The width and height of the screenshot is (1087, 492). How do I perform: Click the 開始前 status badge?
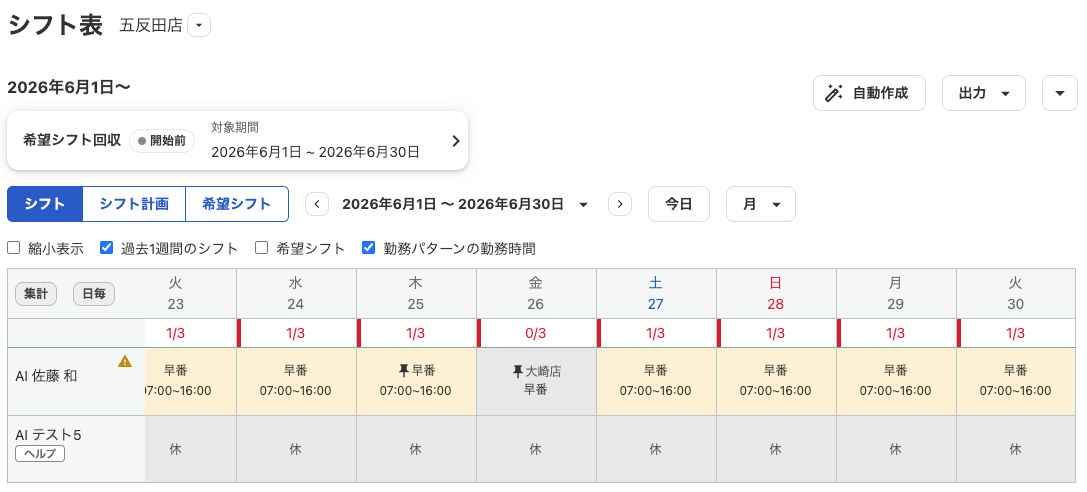click(162, 141)
